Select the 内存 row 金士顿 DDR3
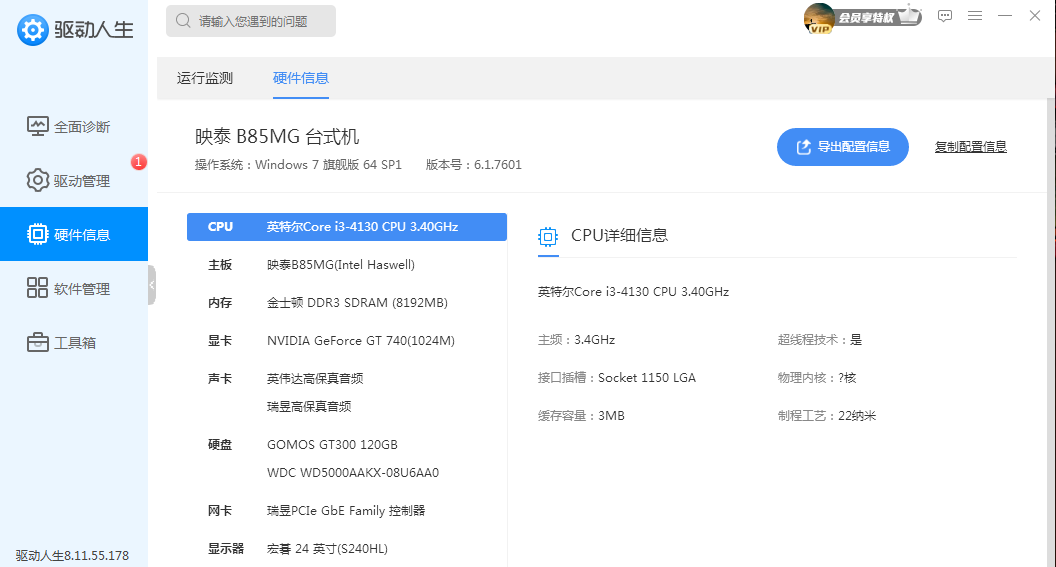This screenshot has height=567, width=1056. (x=347, y=302)
